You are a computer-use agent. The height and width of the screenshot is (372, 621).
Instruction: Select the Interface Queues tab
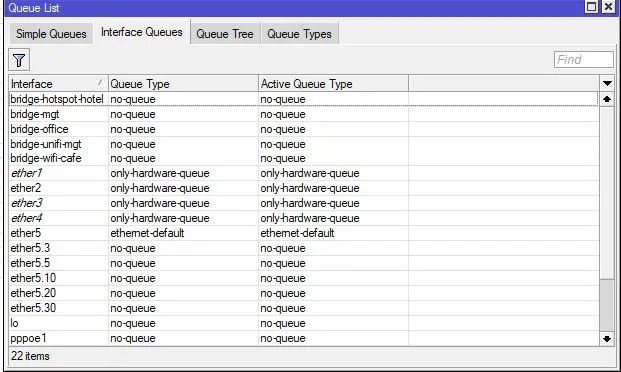point(142,32)
